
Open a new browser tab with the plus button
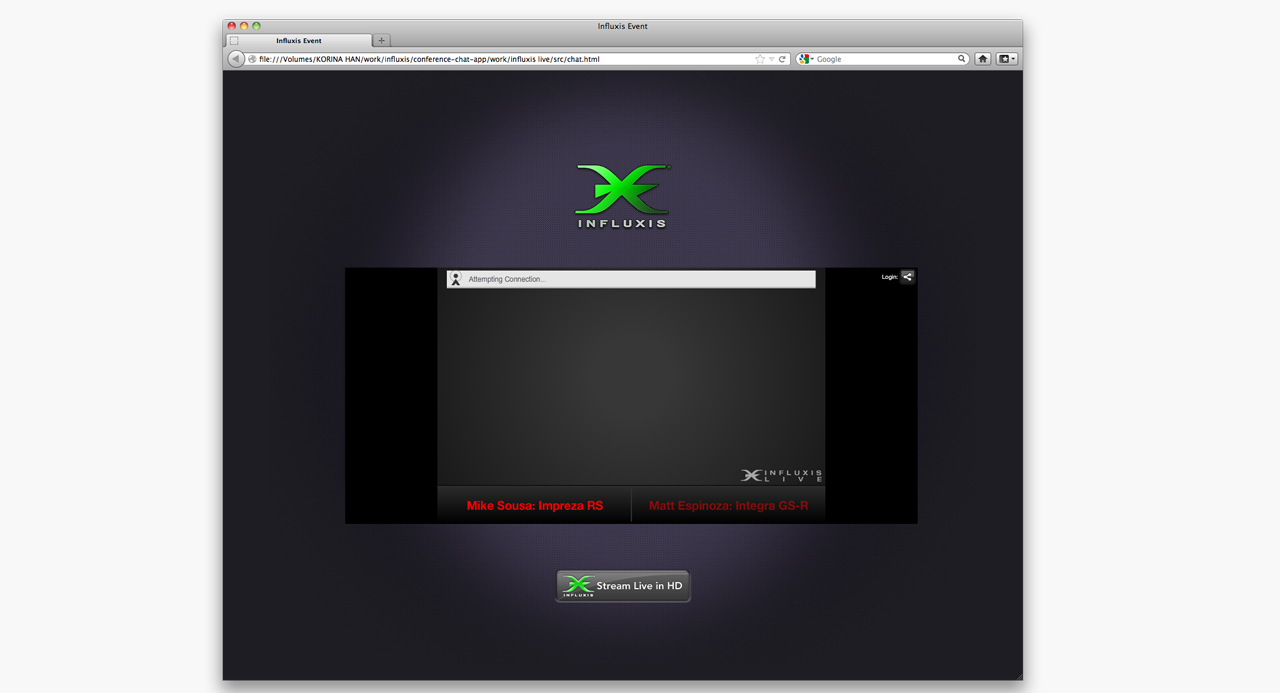[381, 40]
